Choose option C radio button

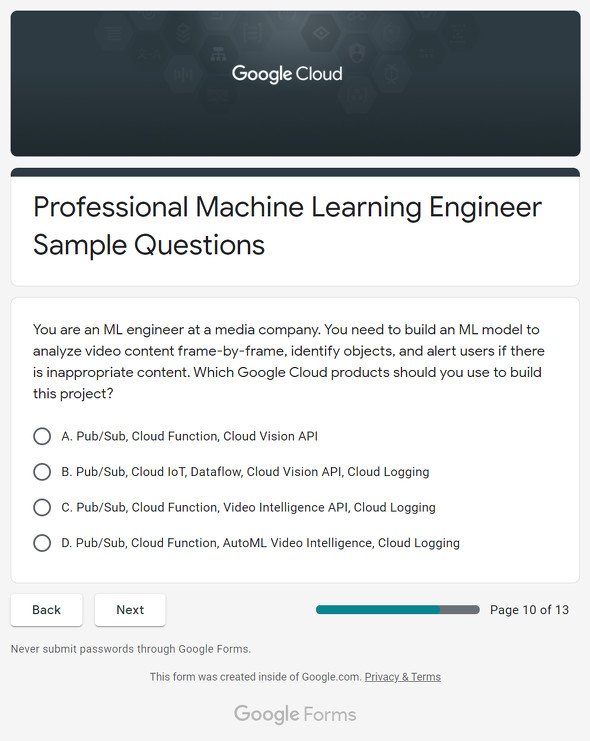pos(42,507)
